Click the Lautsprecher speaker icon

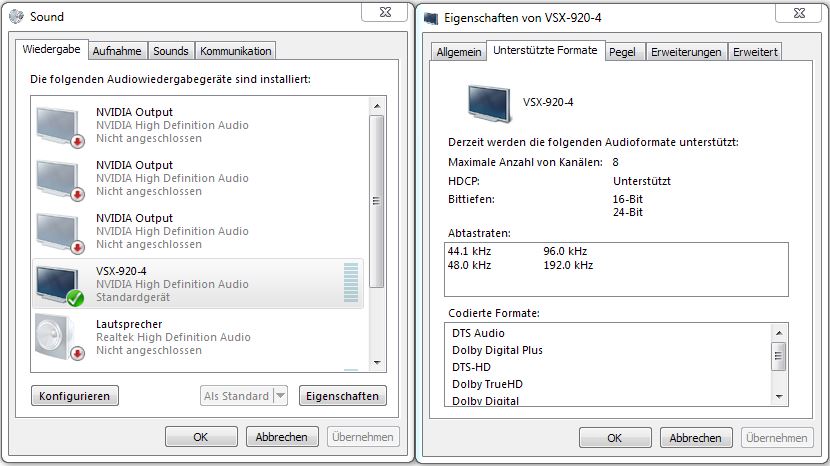[x=59, y=337]
